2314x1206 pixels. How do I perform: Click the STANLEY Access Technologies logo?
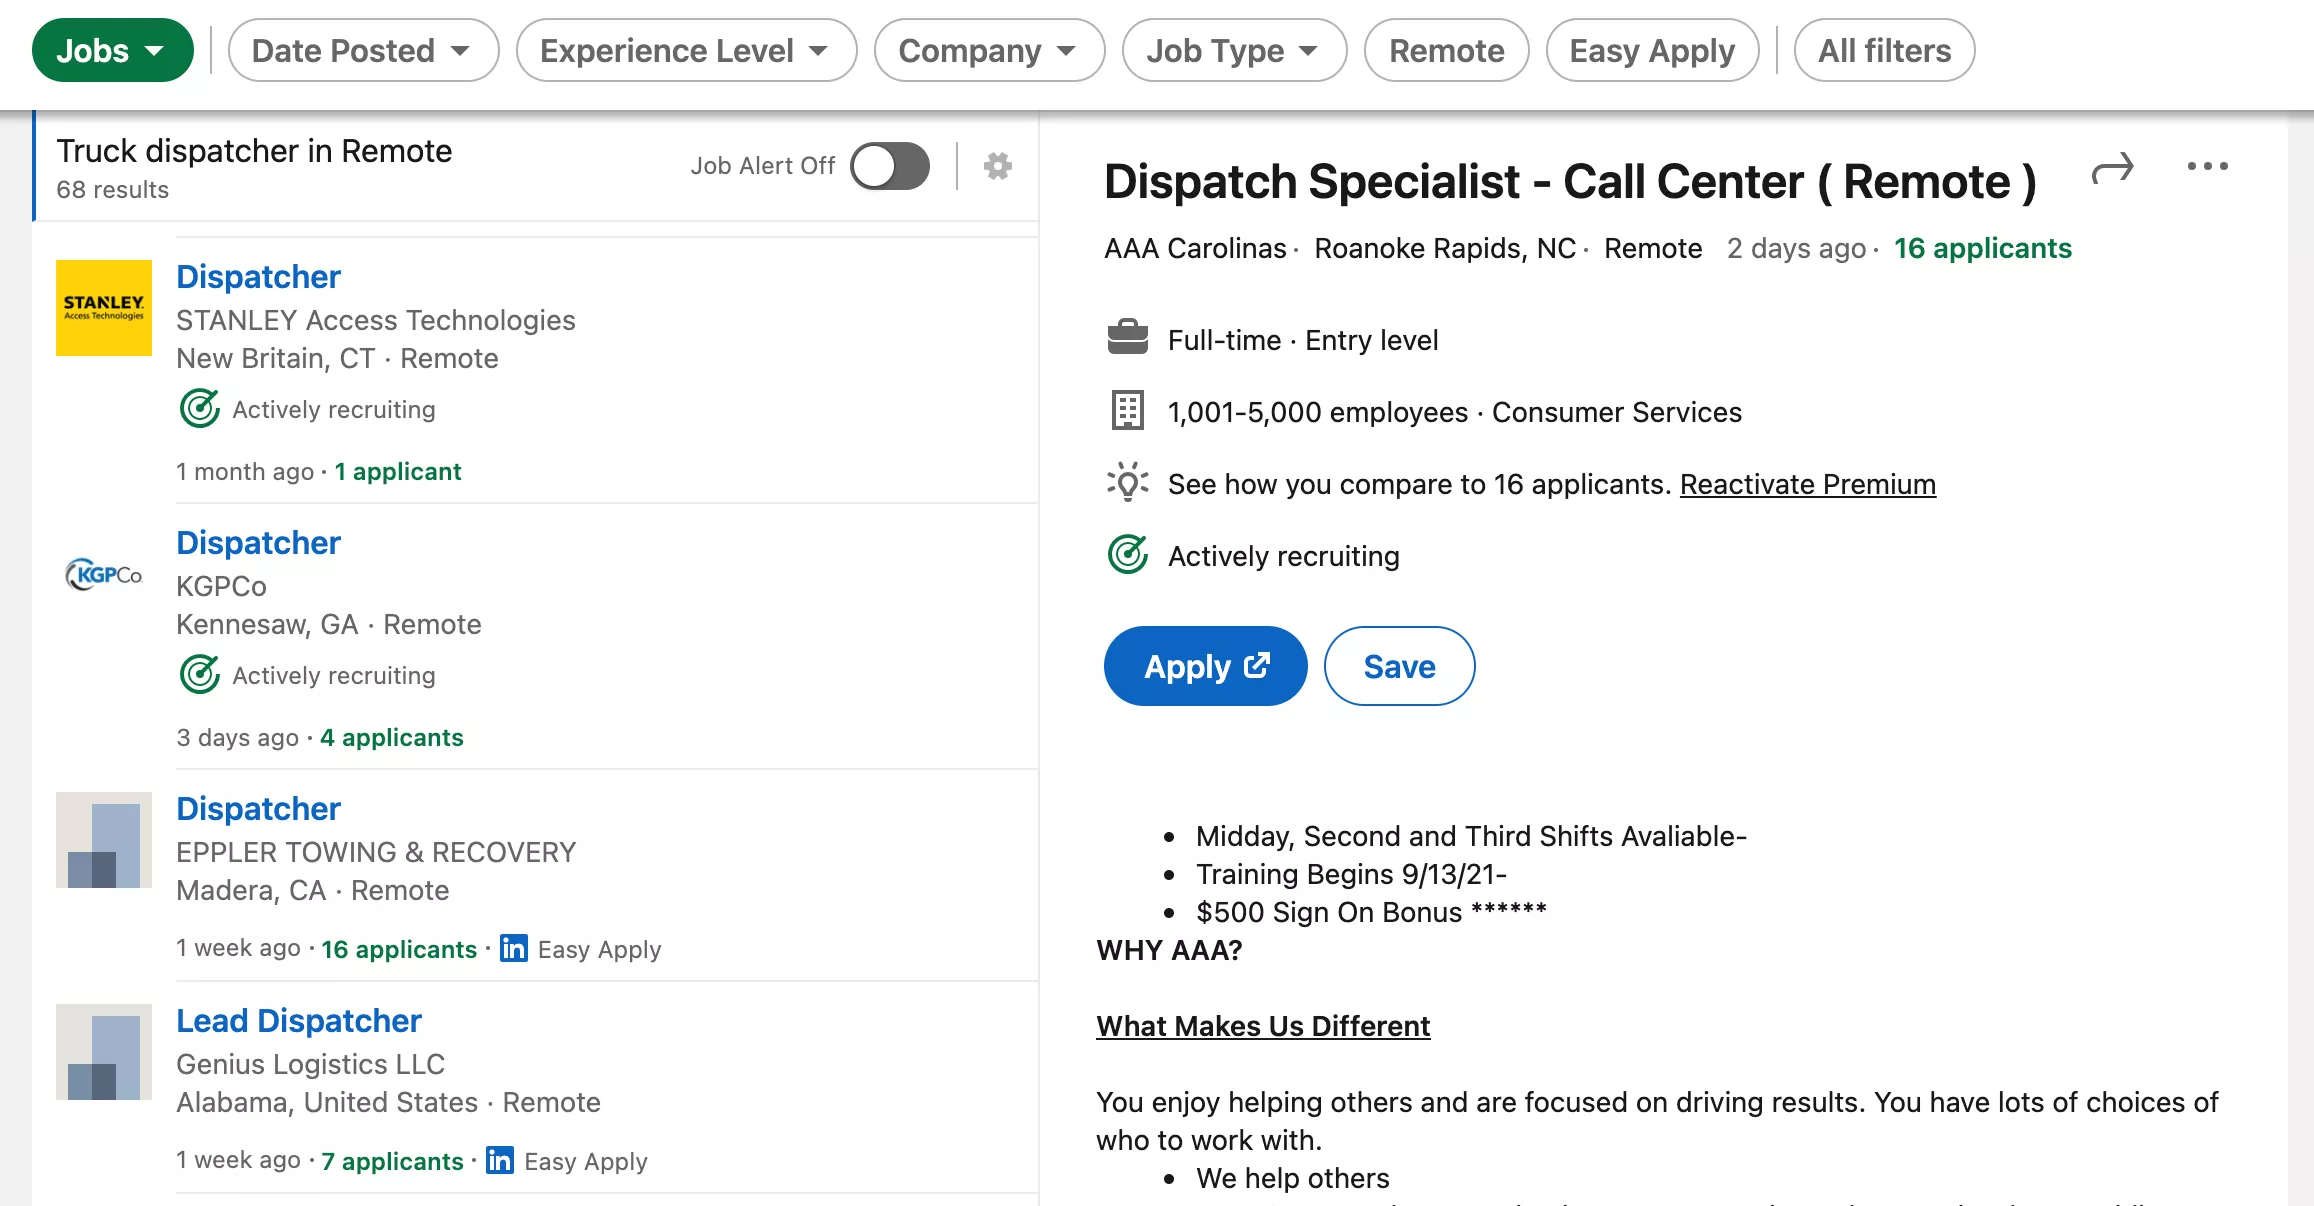[104, 308]
